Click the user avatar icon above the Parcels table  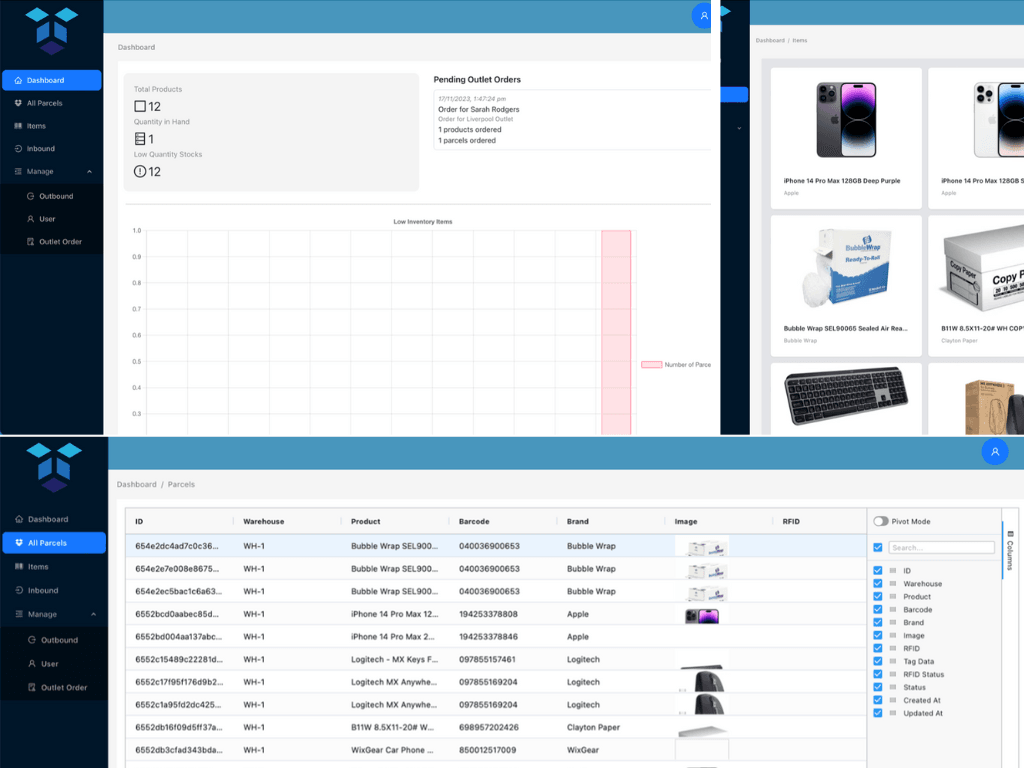pyautogui.click(x=994, y=452)
